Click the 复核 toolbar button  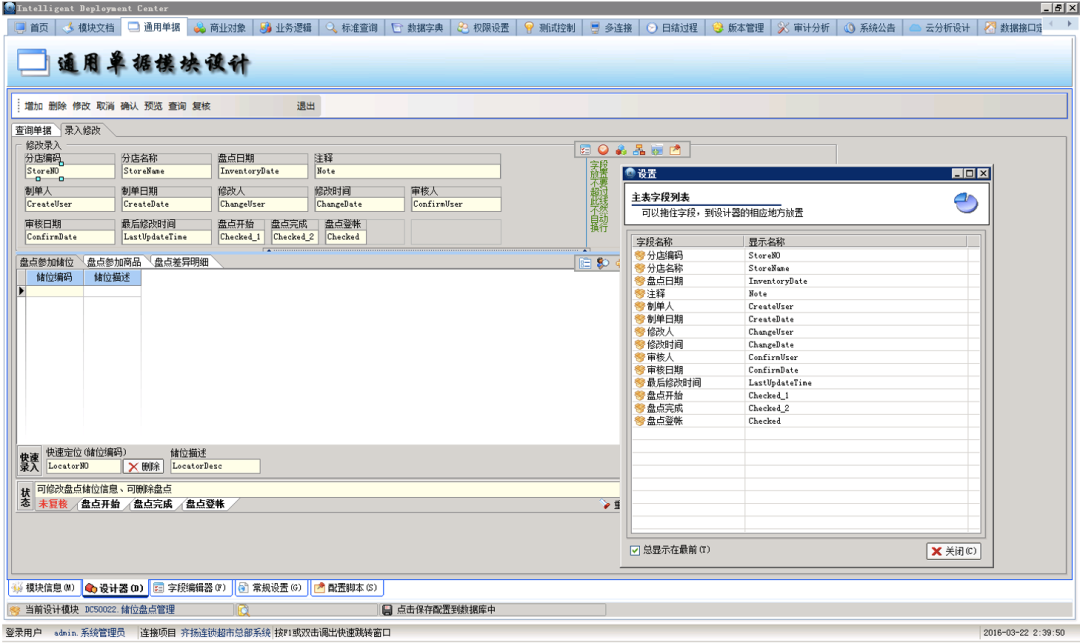[201, 106]
